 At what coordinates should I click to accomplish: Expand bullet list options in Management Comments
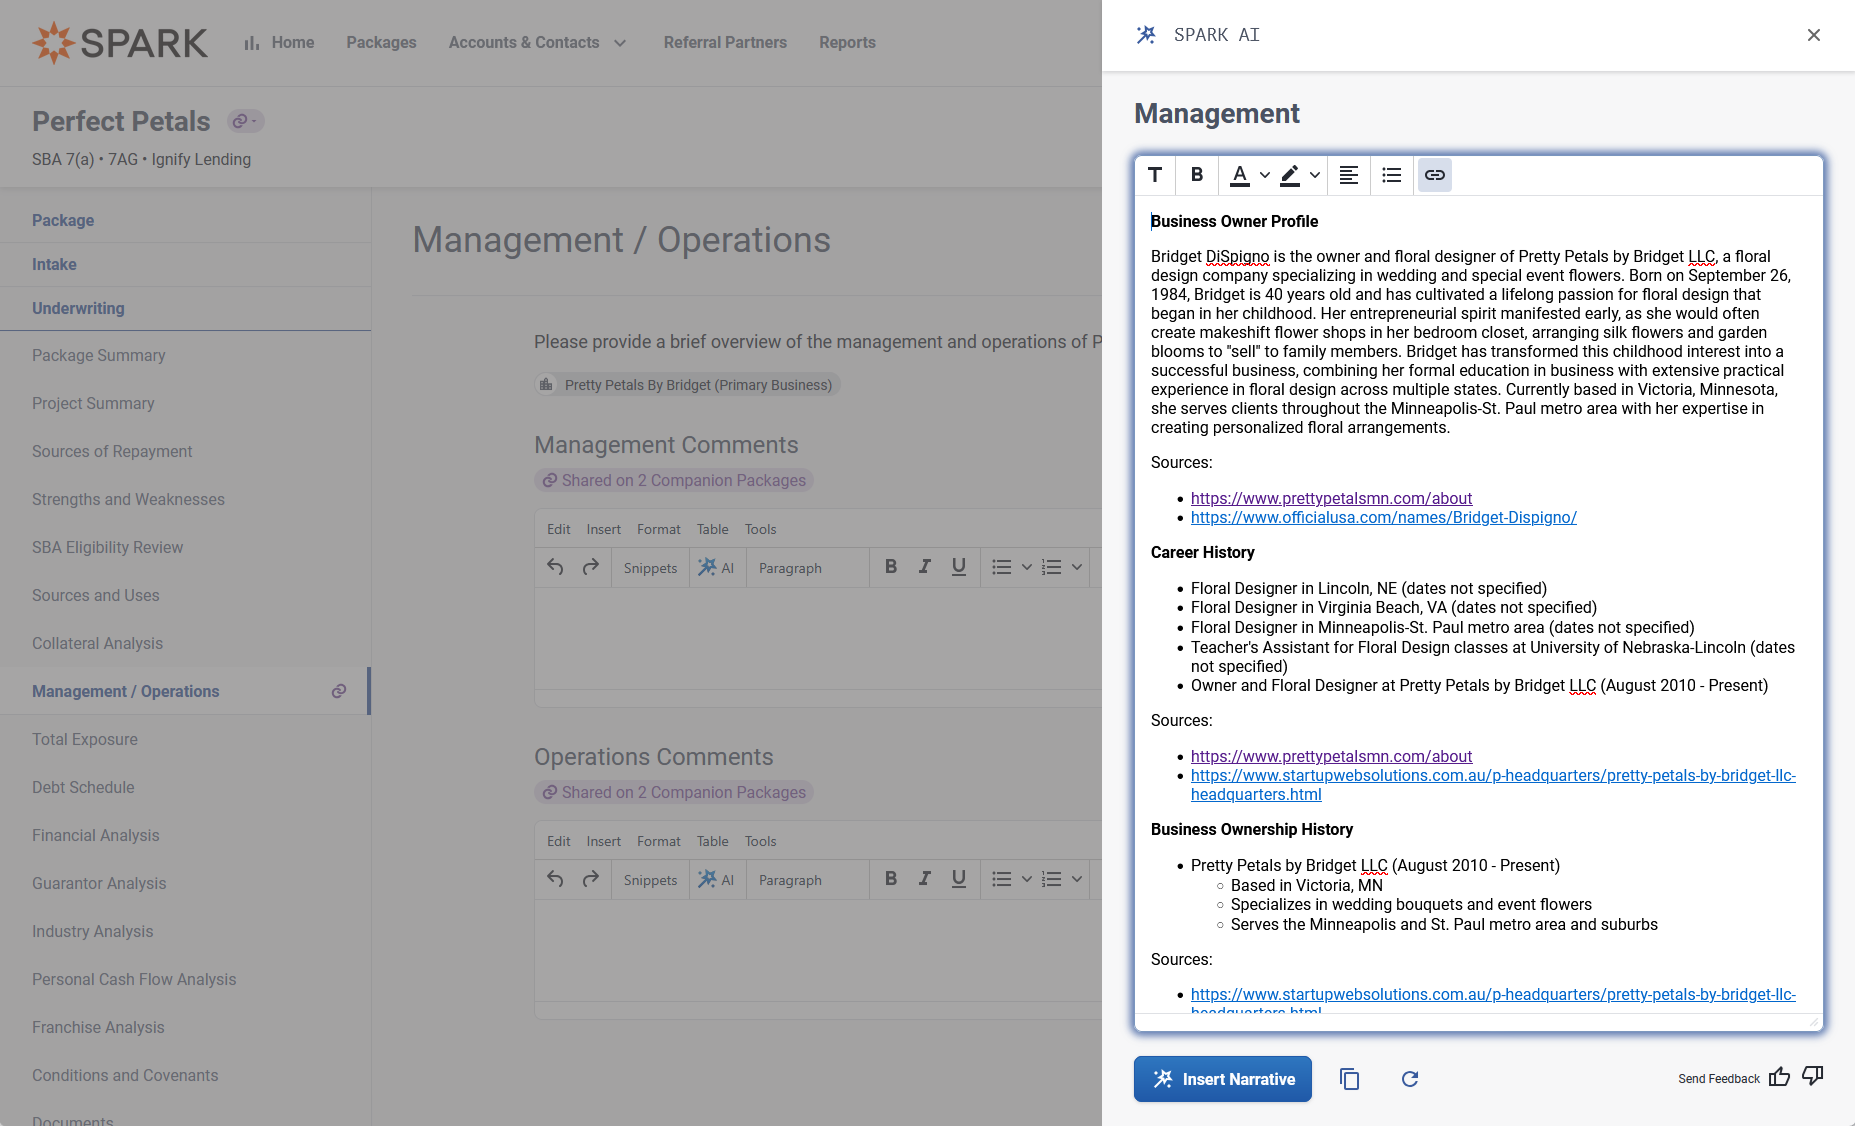click(x=1027, y=567)
